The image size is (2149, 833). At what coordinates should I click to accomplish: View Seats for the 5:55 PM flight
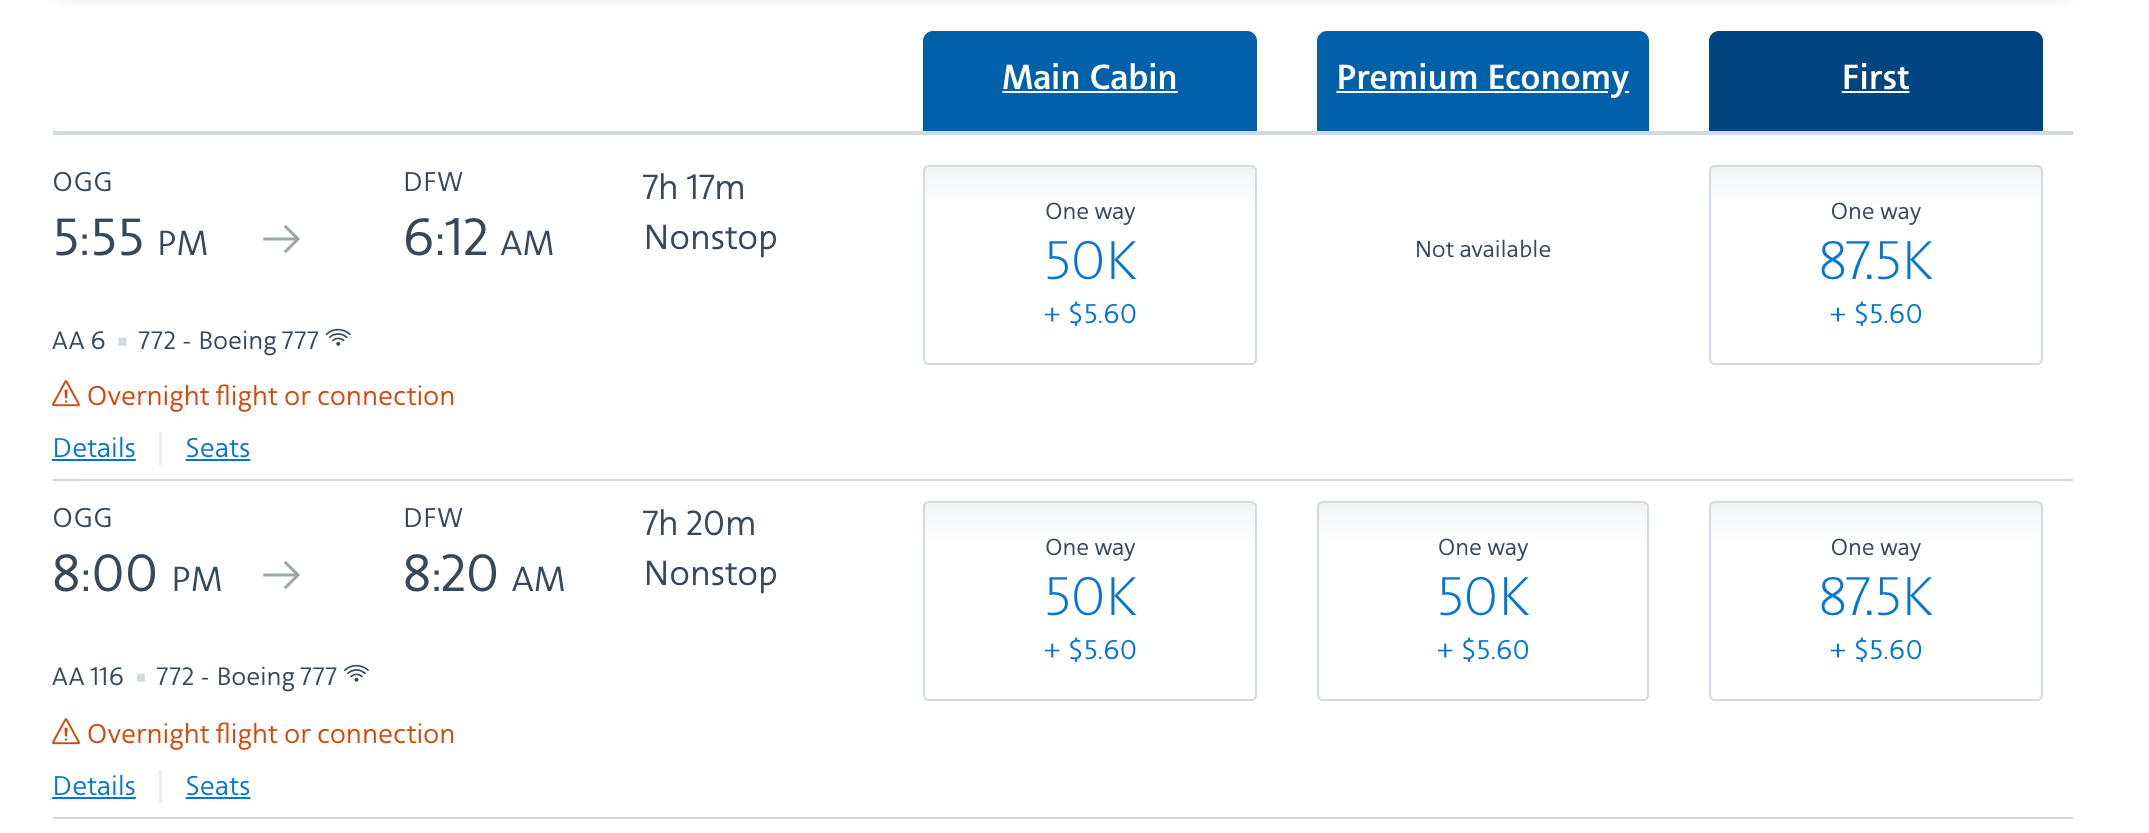[x=217, y=448]
